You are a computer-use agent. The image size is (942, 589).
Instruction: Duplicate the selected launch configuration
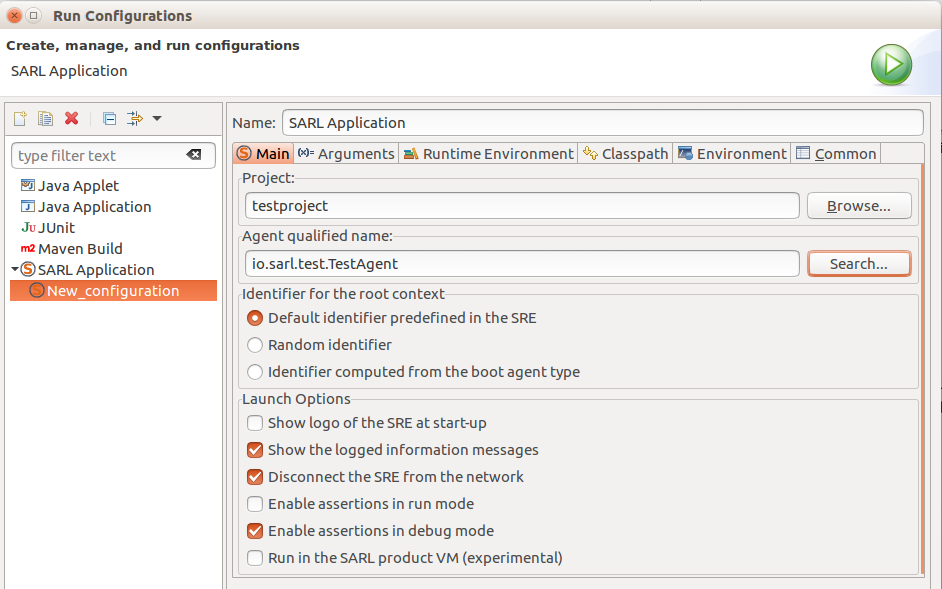(46, 118)
